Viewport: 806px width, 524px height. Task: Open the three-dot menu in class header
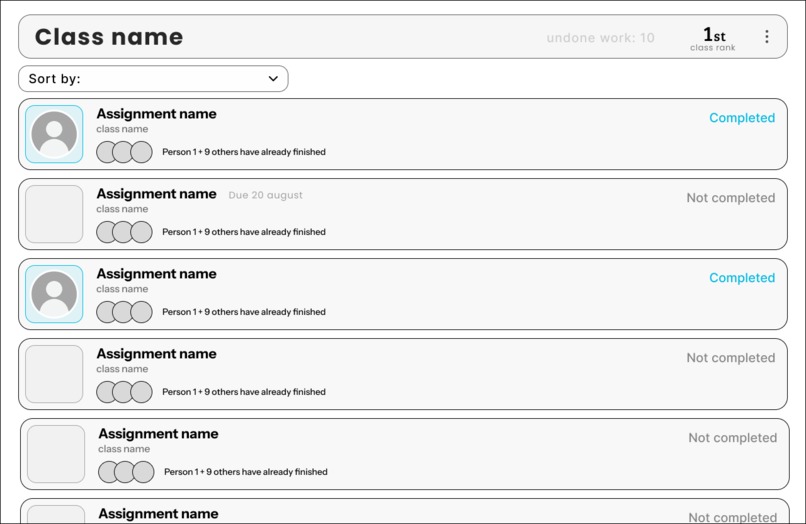click(x=766, y=37)
